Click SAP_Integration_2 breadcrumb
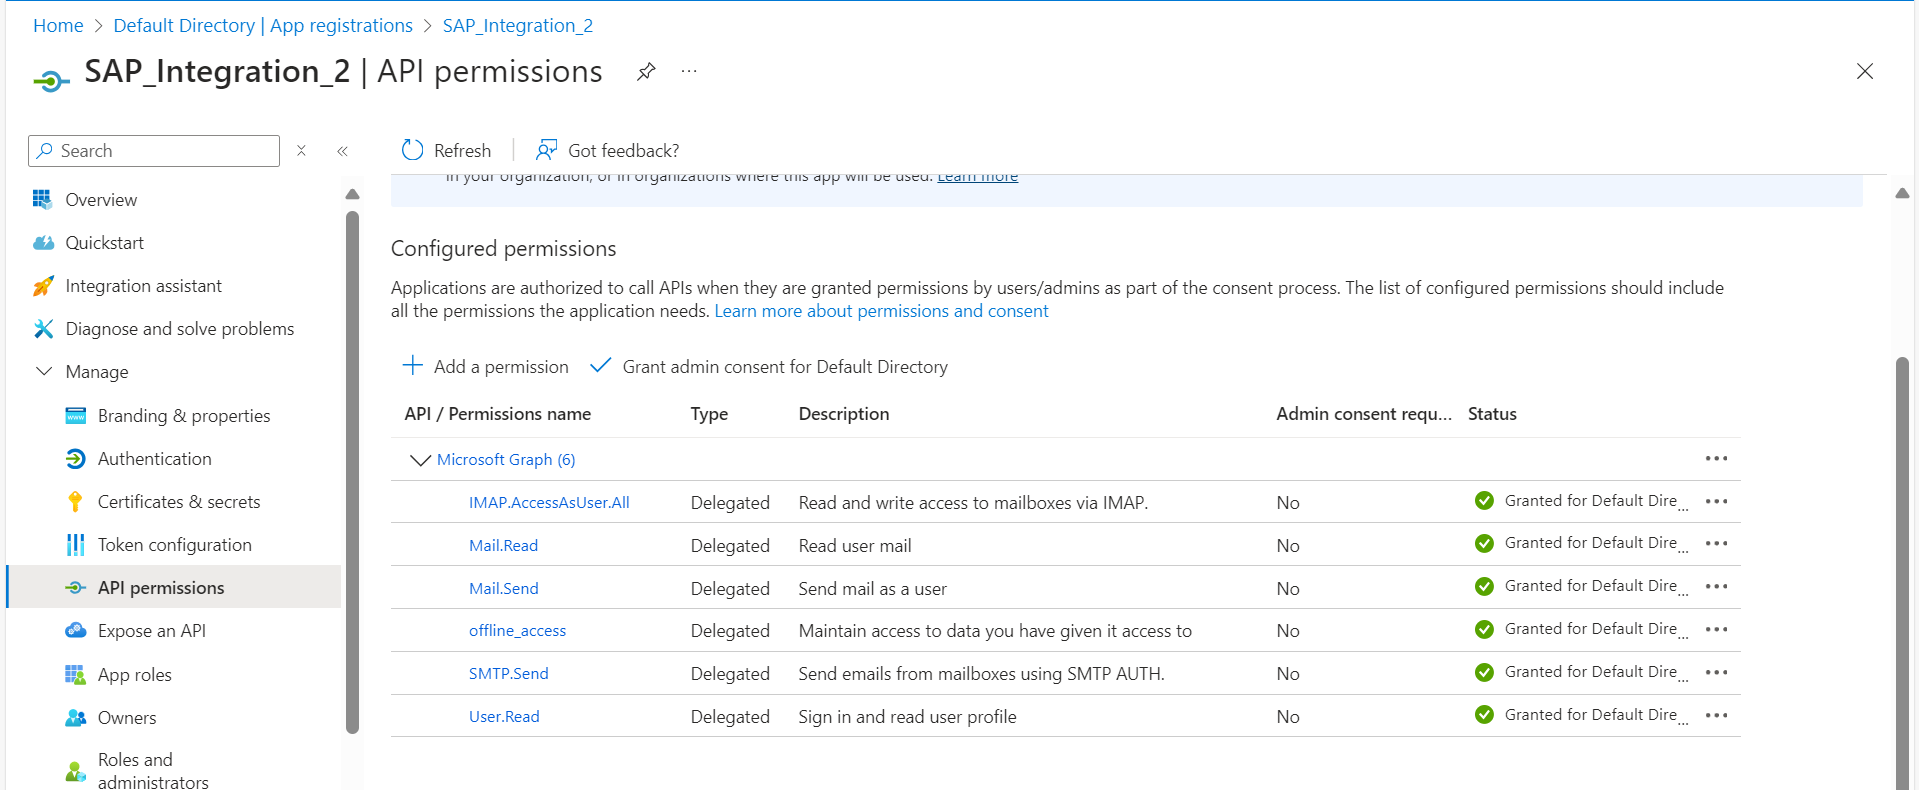 [518, 26]
